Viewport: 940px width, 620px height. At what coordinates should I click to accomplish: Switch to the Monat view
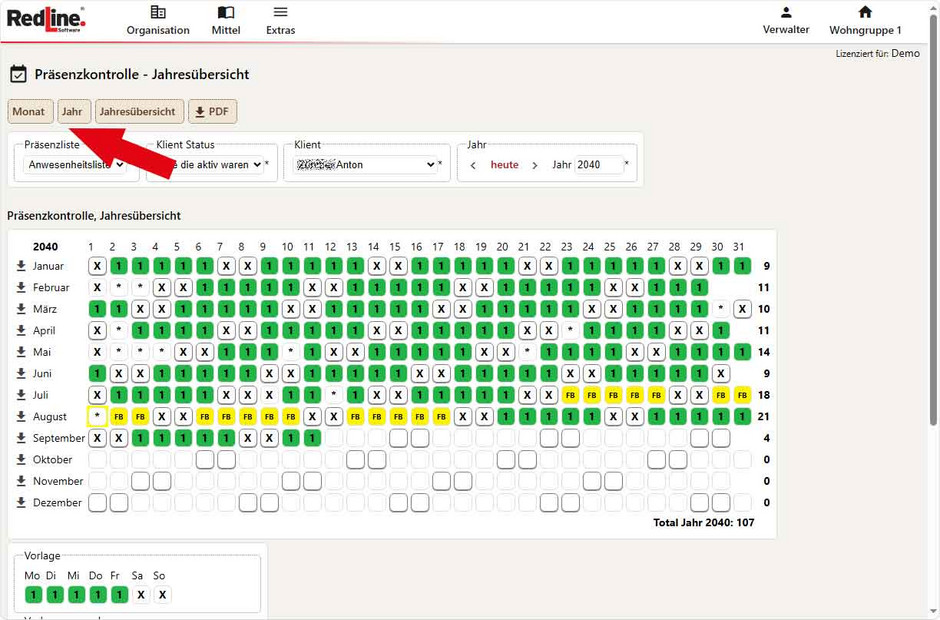click(x=29, y=112)
